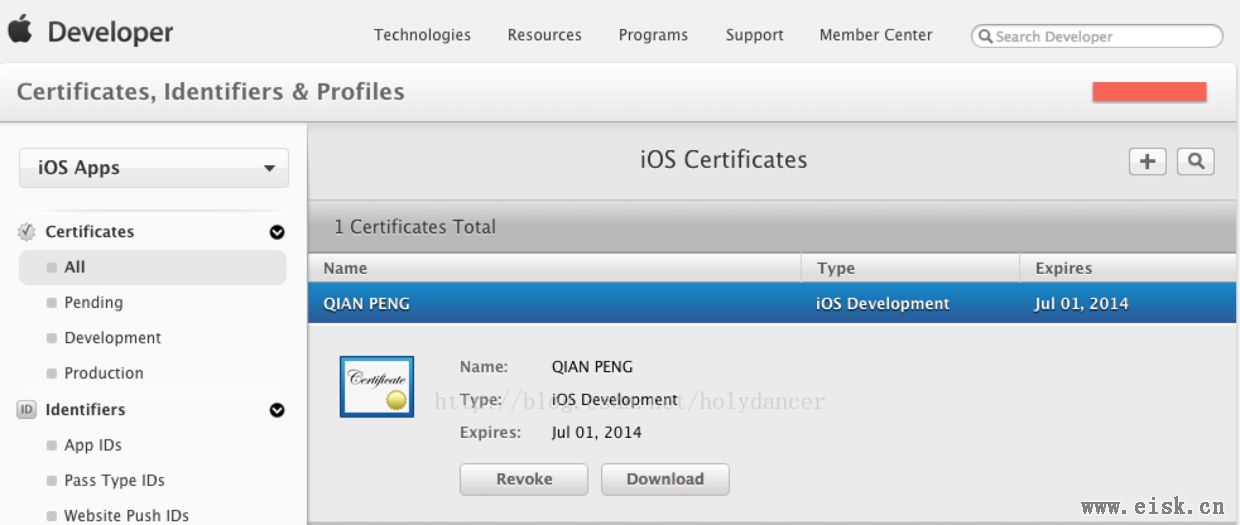Select Development certificates in sidebar
Viewport: 1240px width, 525px height.
[x=112, y=338]
